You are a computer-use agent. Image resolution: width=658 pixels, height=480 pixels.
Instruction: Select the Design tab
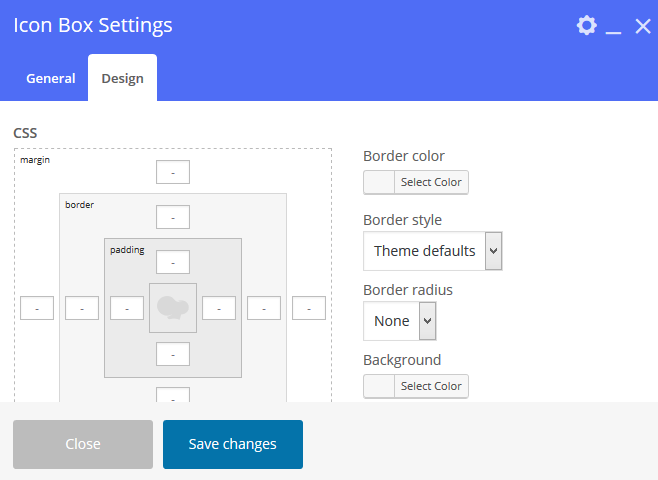(122, 78)
